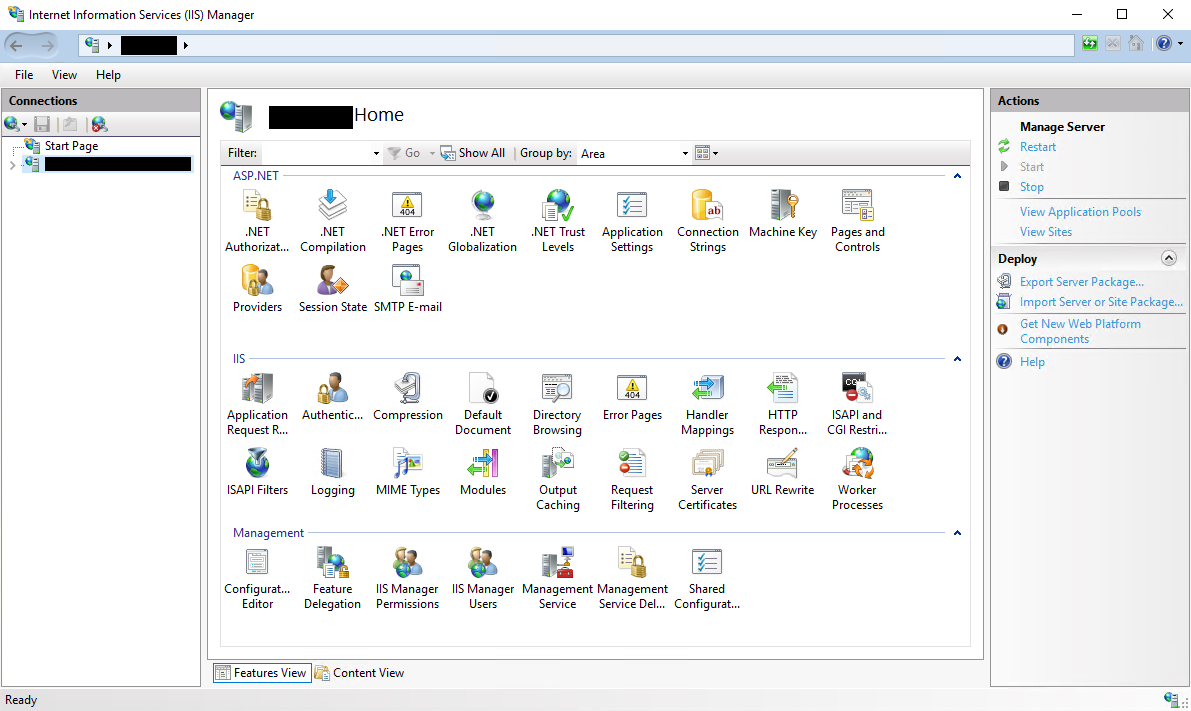Open Server Certificates feature

[x=707, y=479]
